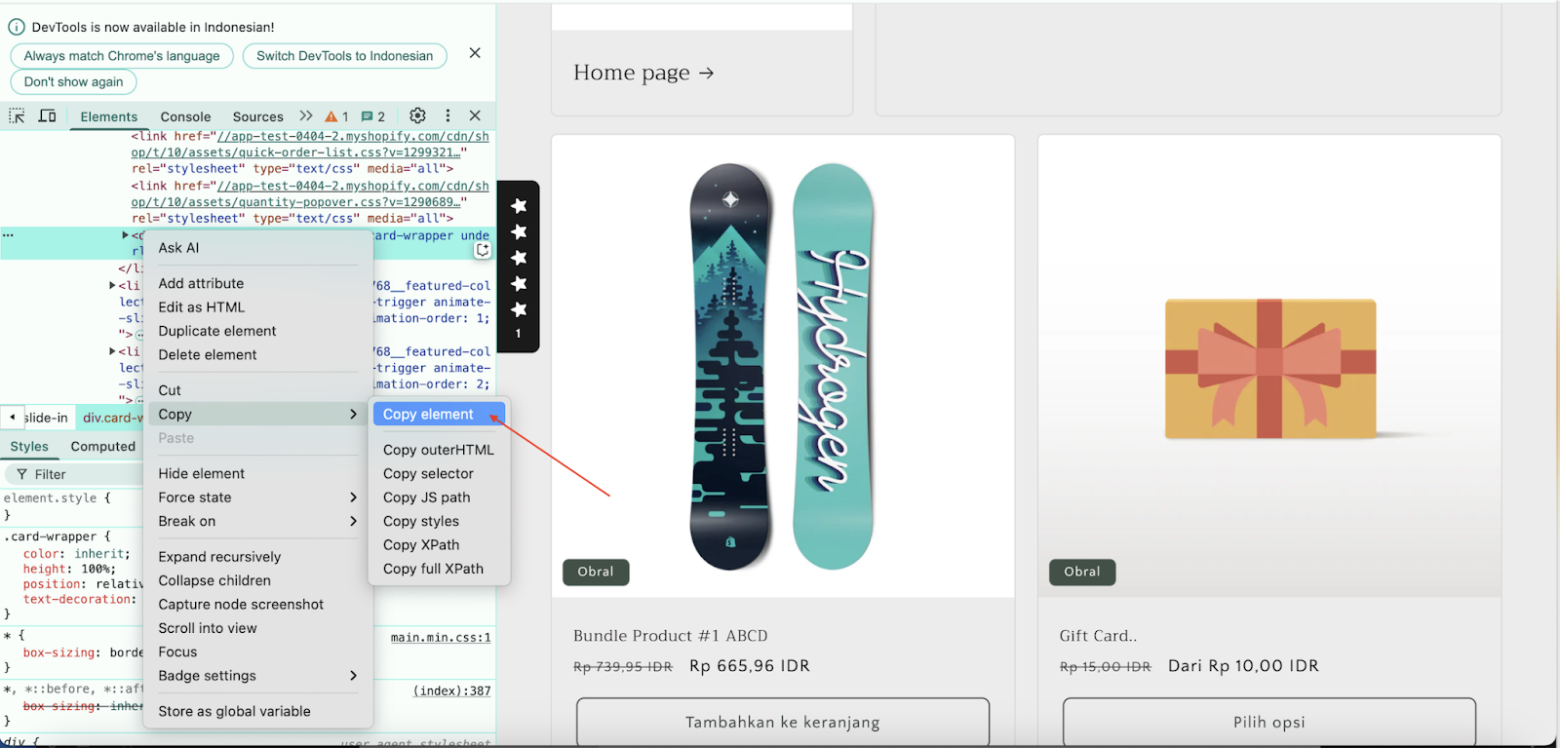Screen dimensions: 1566x756
Task: Click the Don't show again option
Action: point(73,82)
